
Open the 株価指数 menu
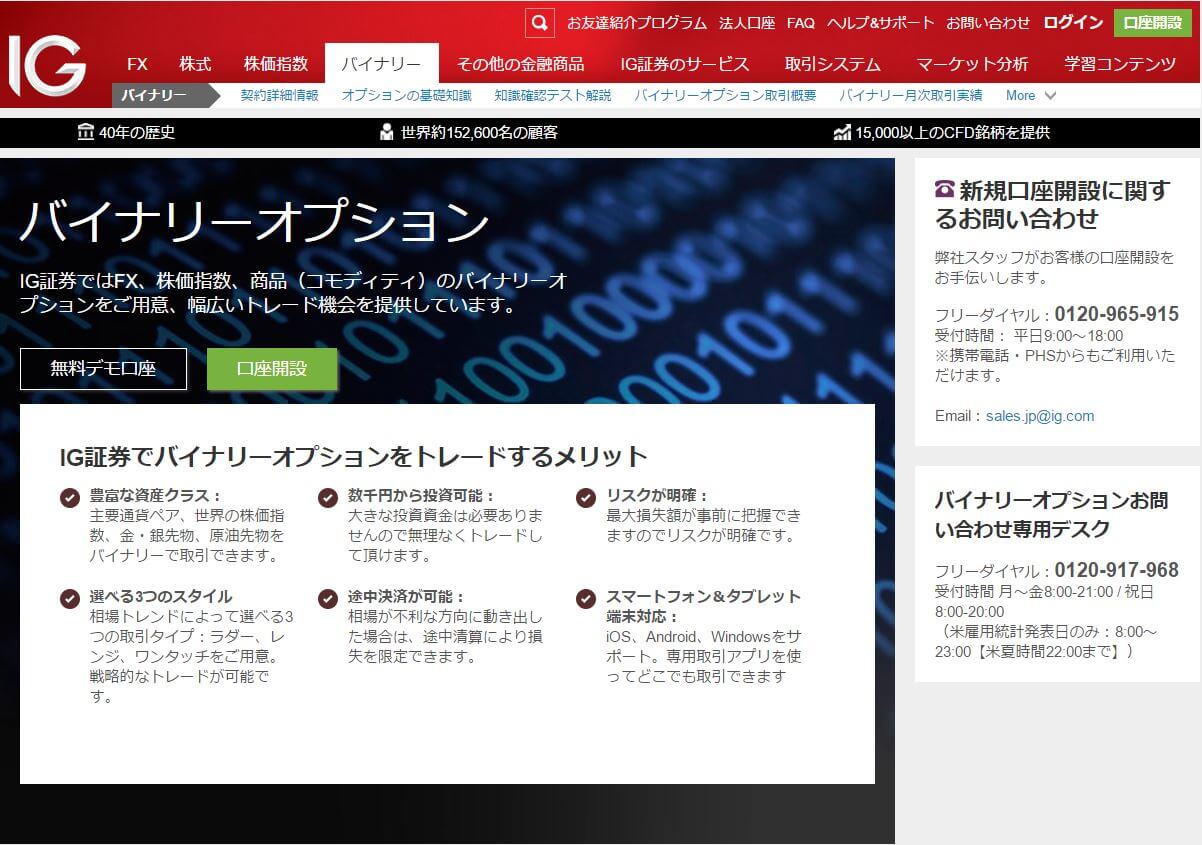[x=276, y=64]
